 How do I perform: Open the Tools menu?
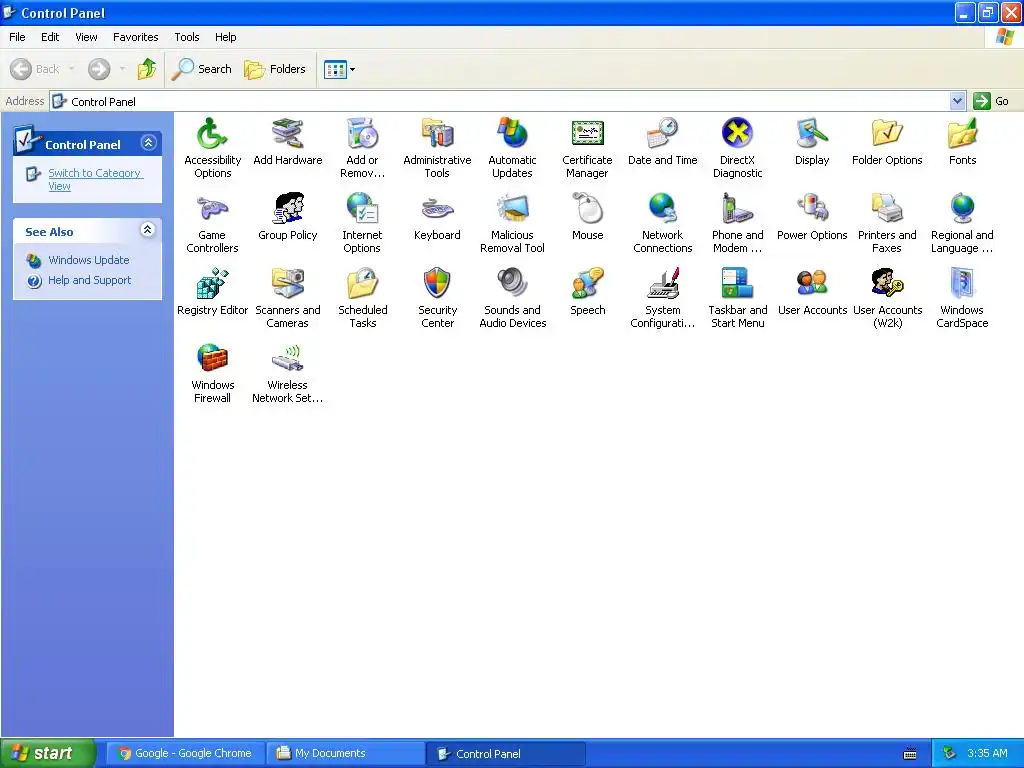pos(186,37)
